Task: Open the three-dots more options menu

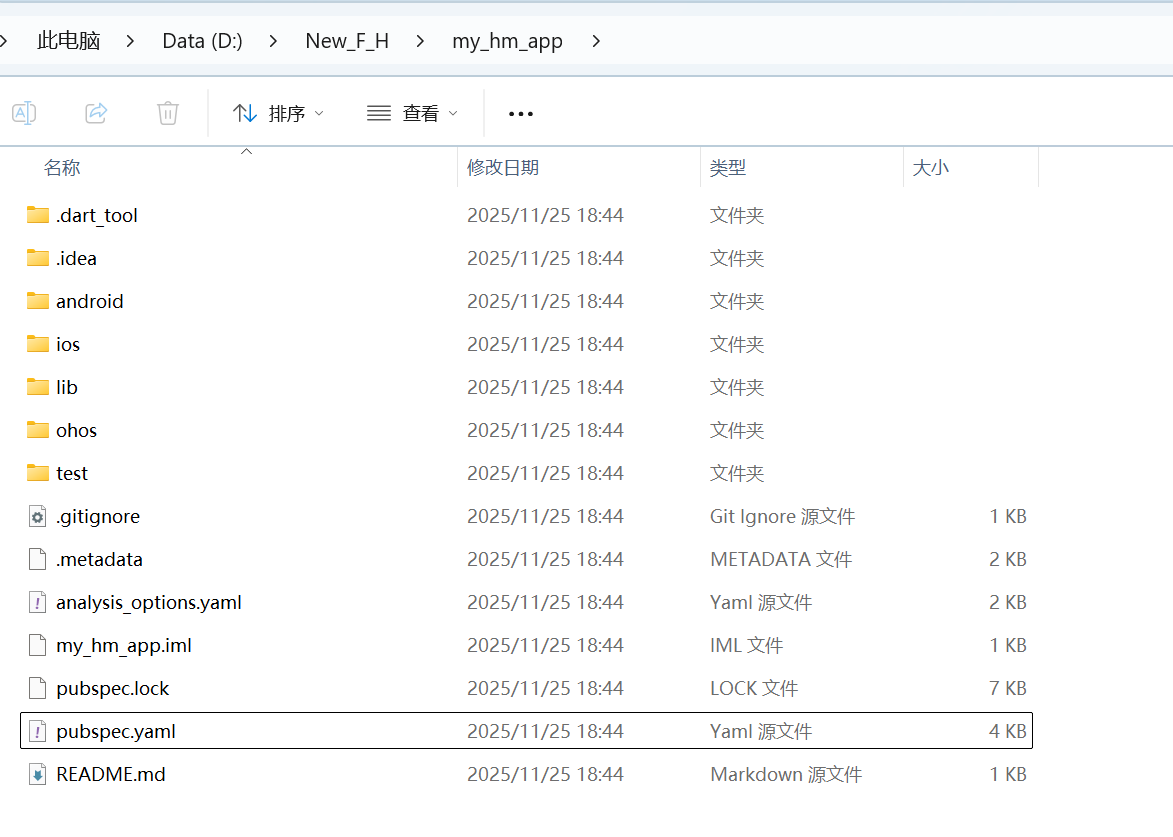Action: tap(521, 114)
